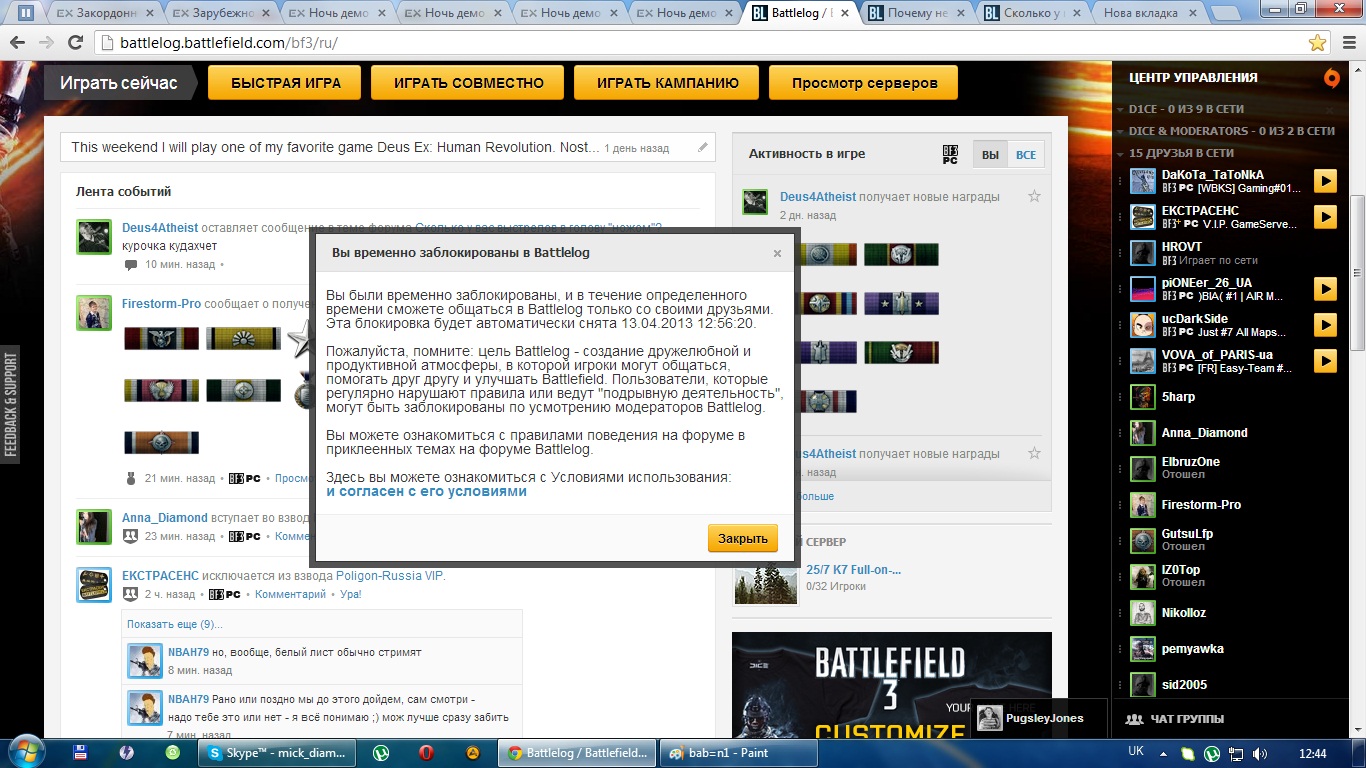Open the Windows Start menu
Image resolution: width=1366 pixels, height=768 pixels.
coord(25,752)
